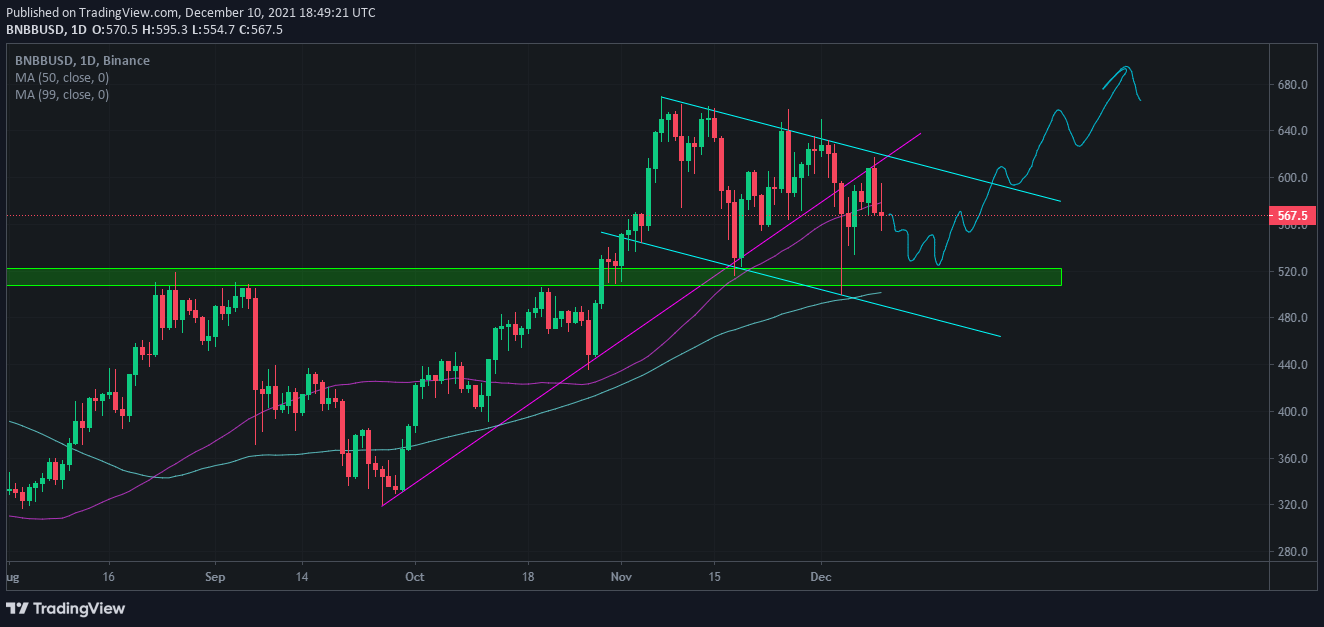1324x627 pixels.
Task: Click the 320.0 price axis label
Action: (1293, 505)
